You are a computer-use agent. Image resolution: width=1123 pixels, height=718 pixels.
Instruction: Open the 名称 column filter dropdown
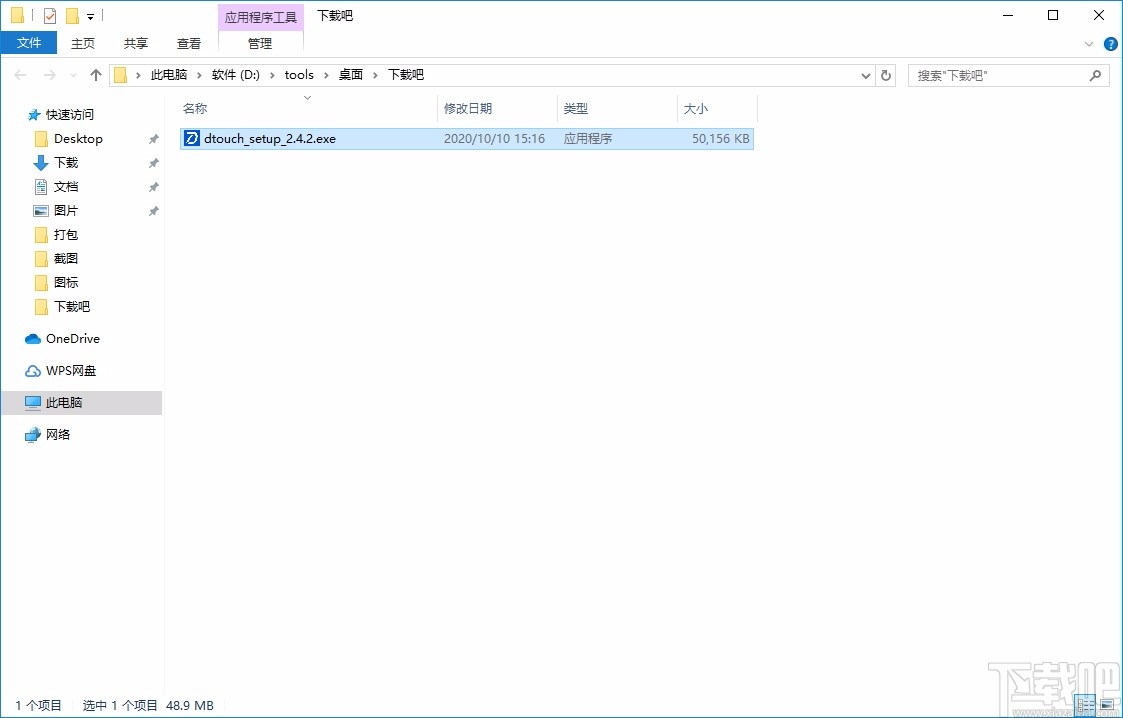307,97
